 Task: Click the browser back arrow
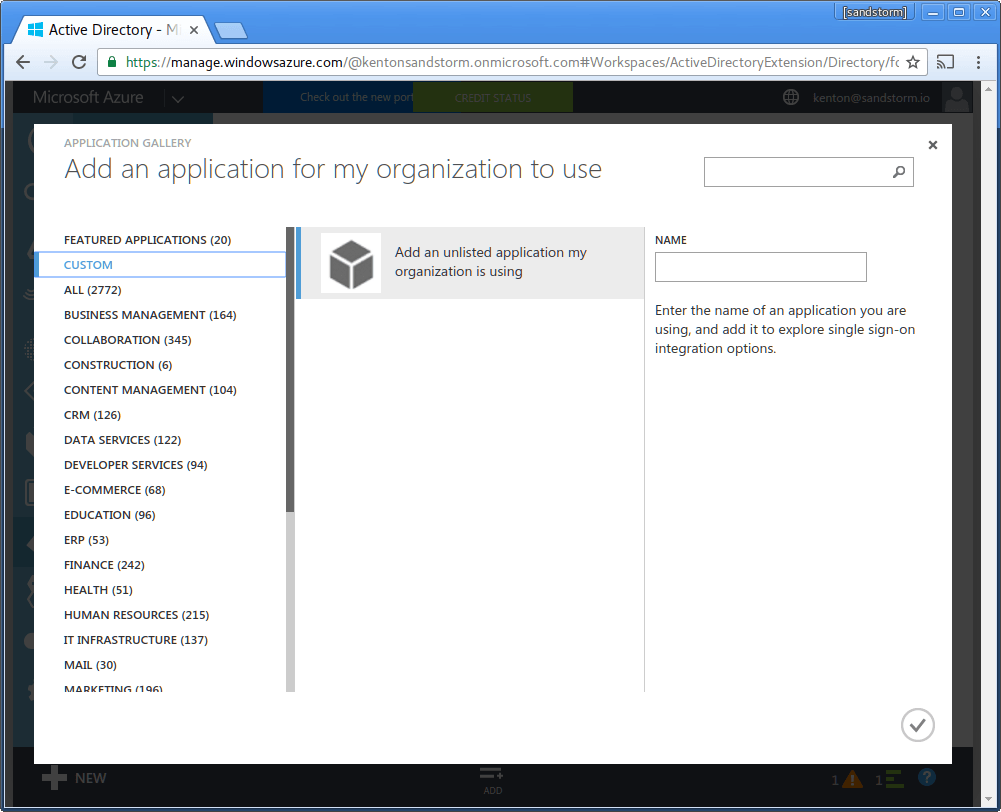coord(23,62)
